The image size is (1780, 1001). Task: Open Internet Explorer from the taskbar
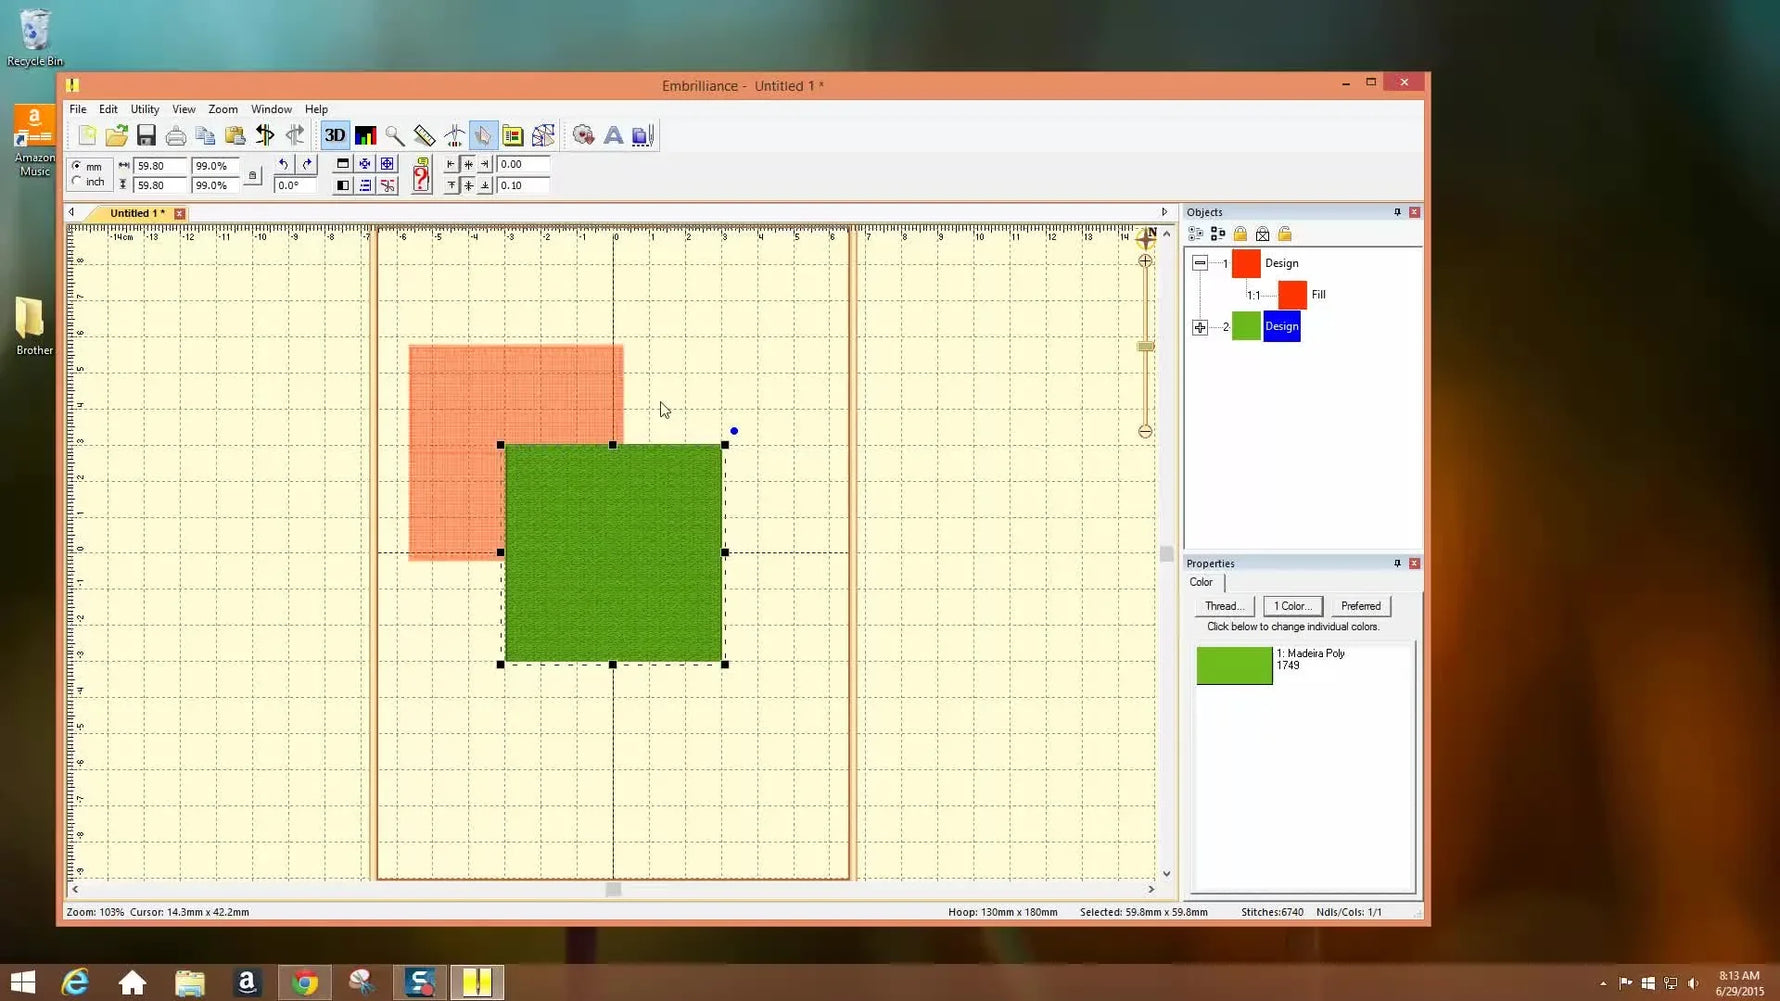pos(75,982)
